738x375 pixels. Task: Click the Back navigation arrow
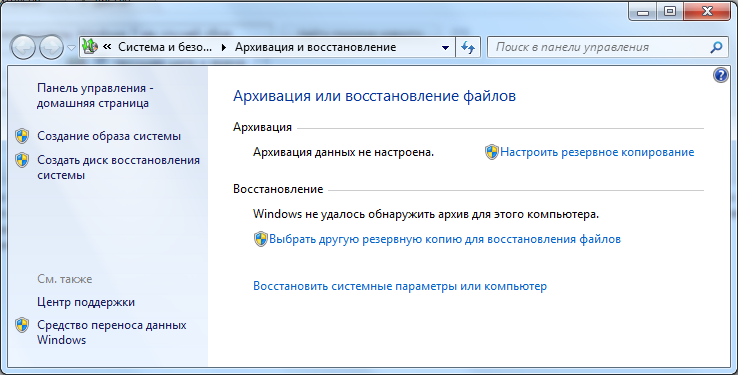(23, 47)
